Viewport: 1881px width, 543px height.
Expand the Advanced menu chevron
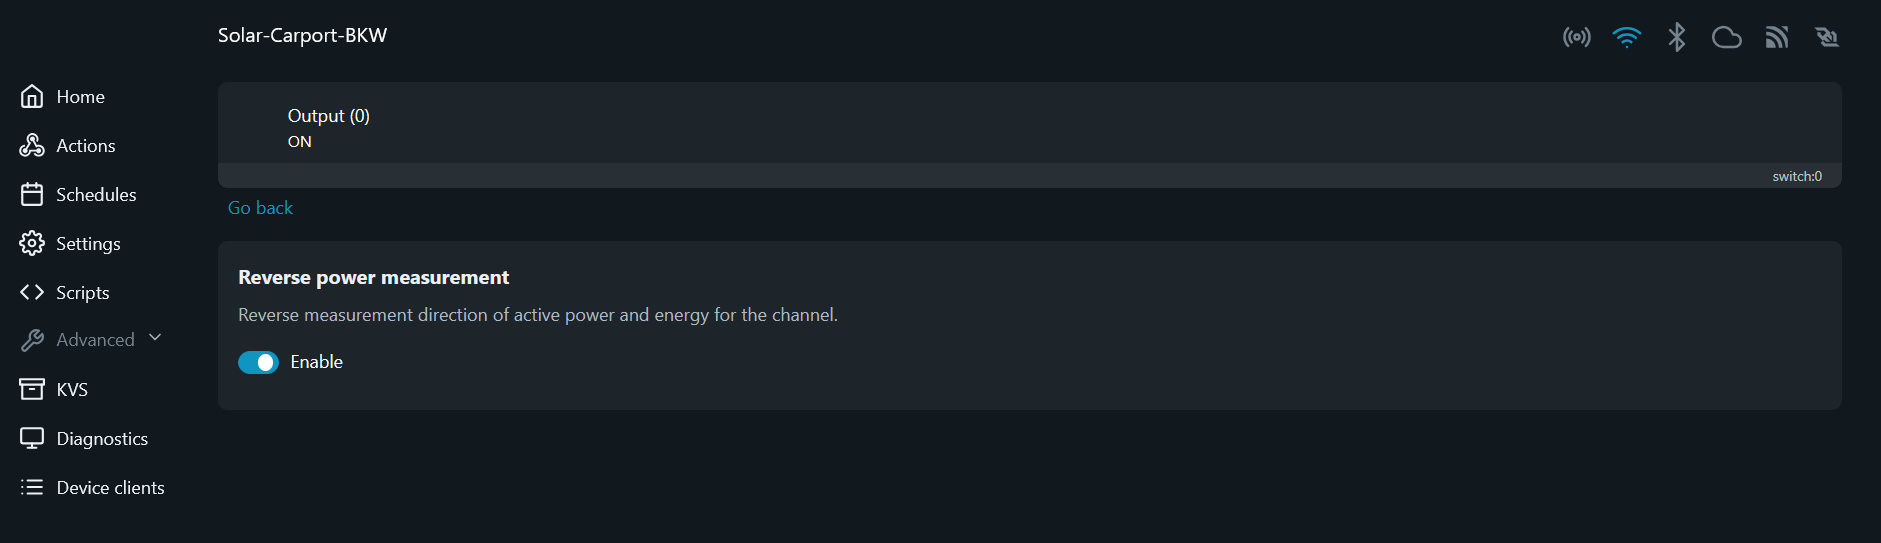point(155,338)
